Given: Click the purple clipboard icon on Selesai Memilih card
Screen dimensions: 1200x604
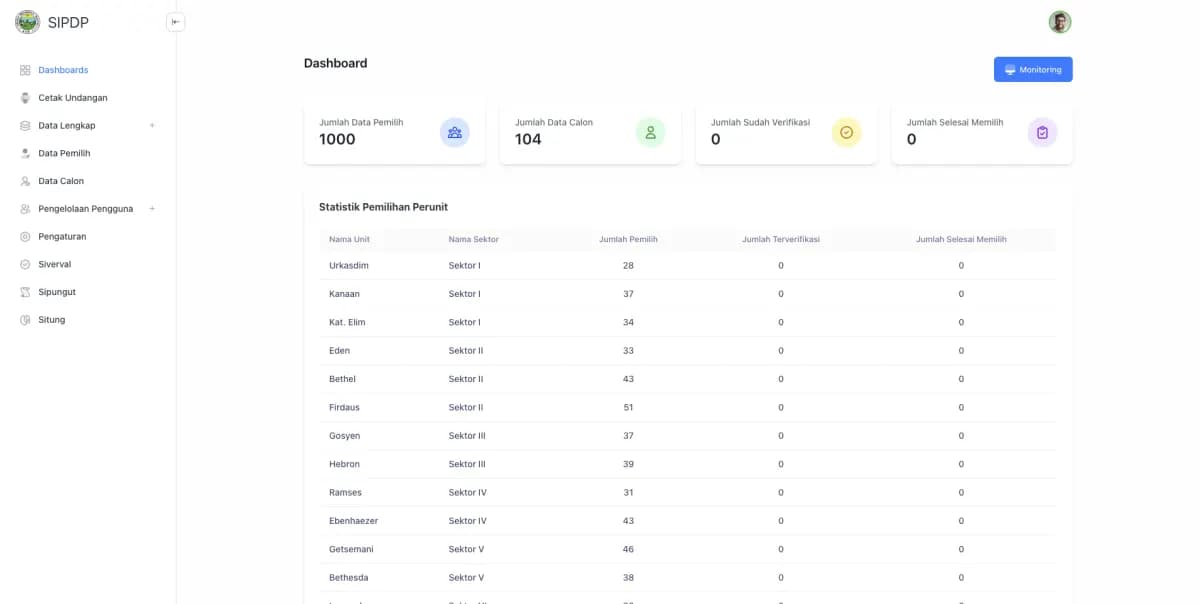Looking at the screenshot, I should click(x=1042, y=132).
